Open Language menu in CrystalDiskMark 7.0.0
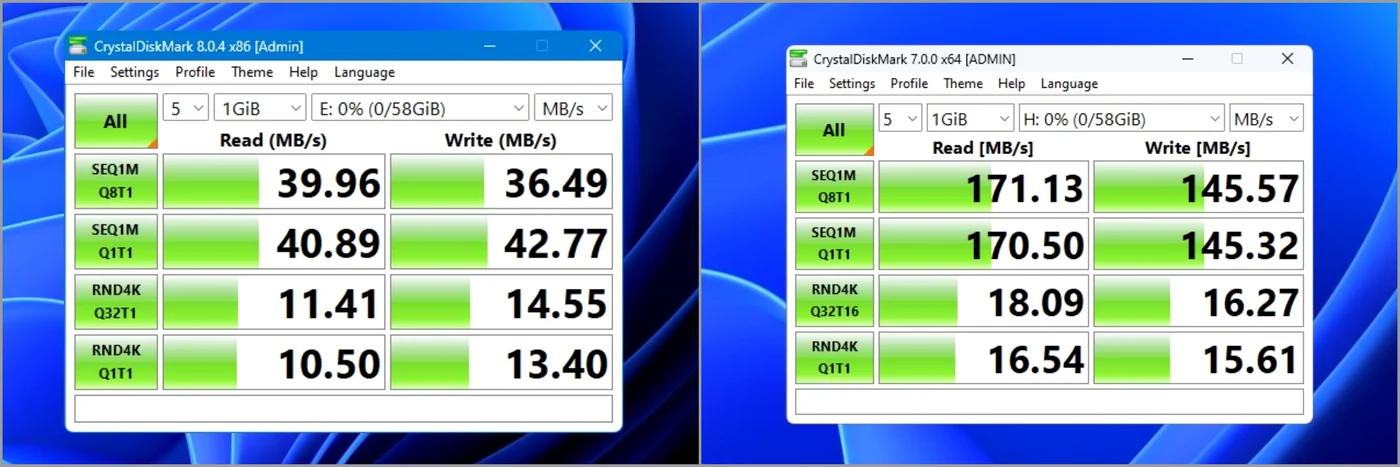The image size is (1400, 467). pyautogui.click(x=1069, y=84)
